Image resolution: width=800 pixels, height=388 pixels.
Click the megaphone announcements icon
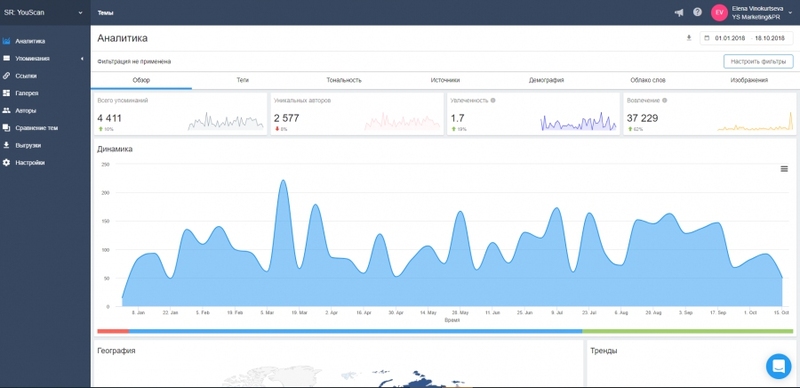[679, 12]
